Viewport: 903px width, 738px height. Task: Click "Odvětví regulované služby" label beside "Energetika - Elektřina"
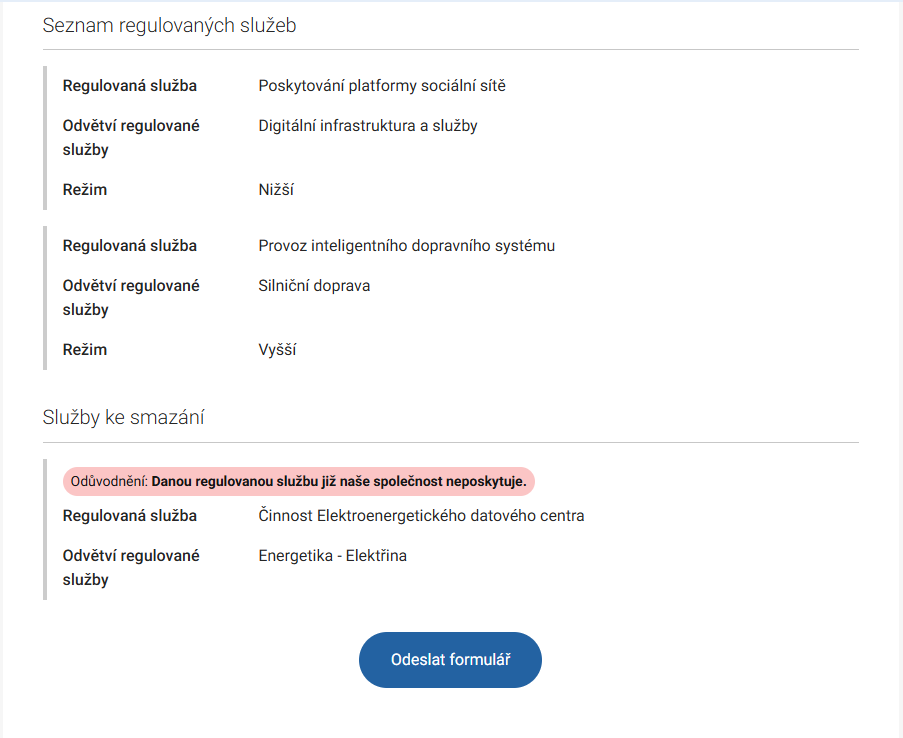tap(131, 568)
